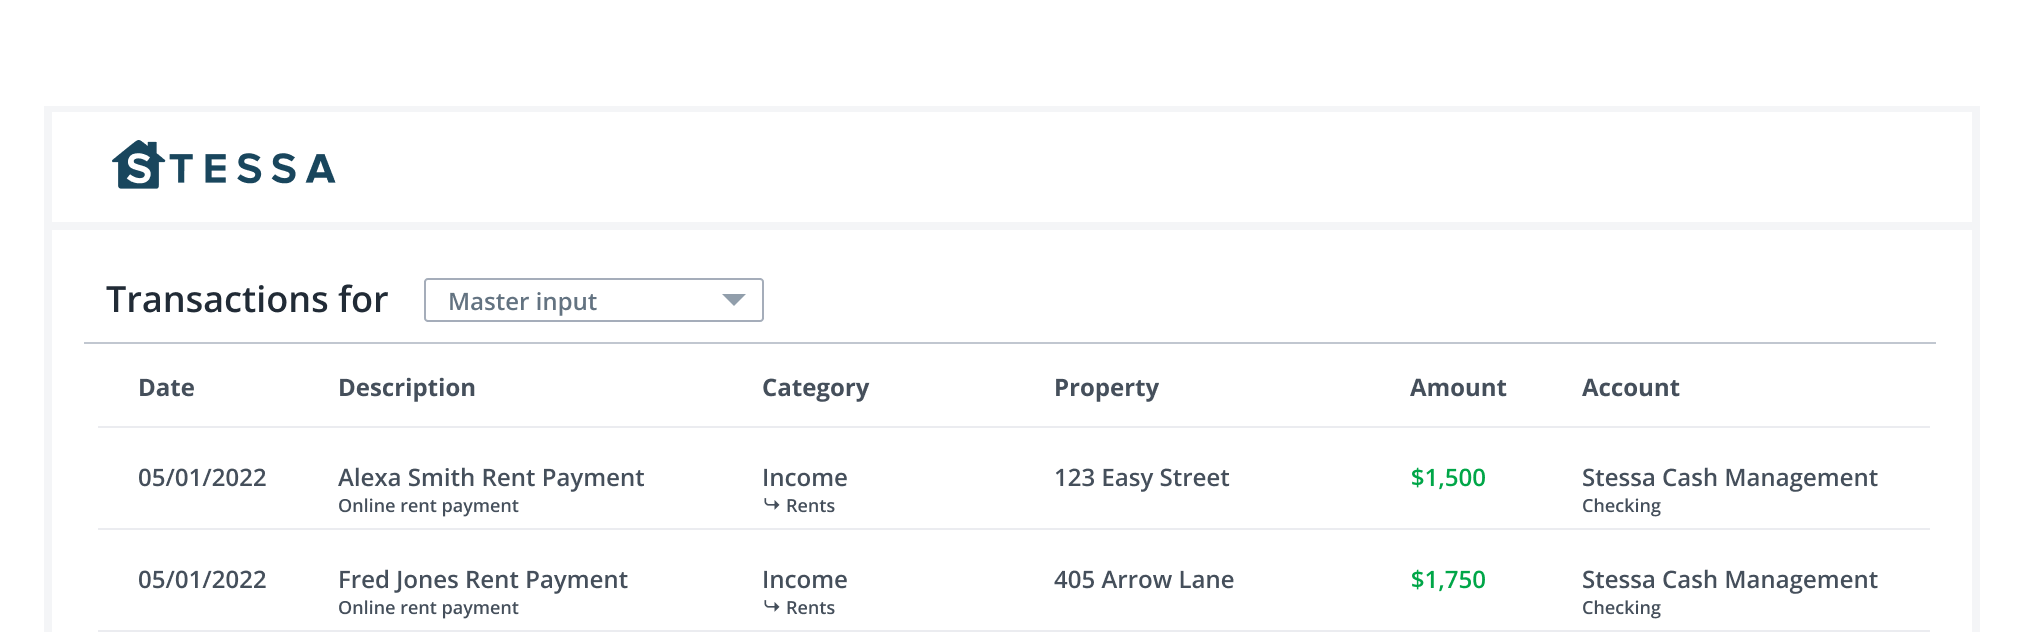
Task: Sort by the Date column header
Action: pyautogui.click(x=166, y=387)
